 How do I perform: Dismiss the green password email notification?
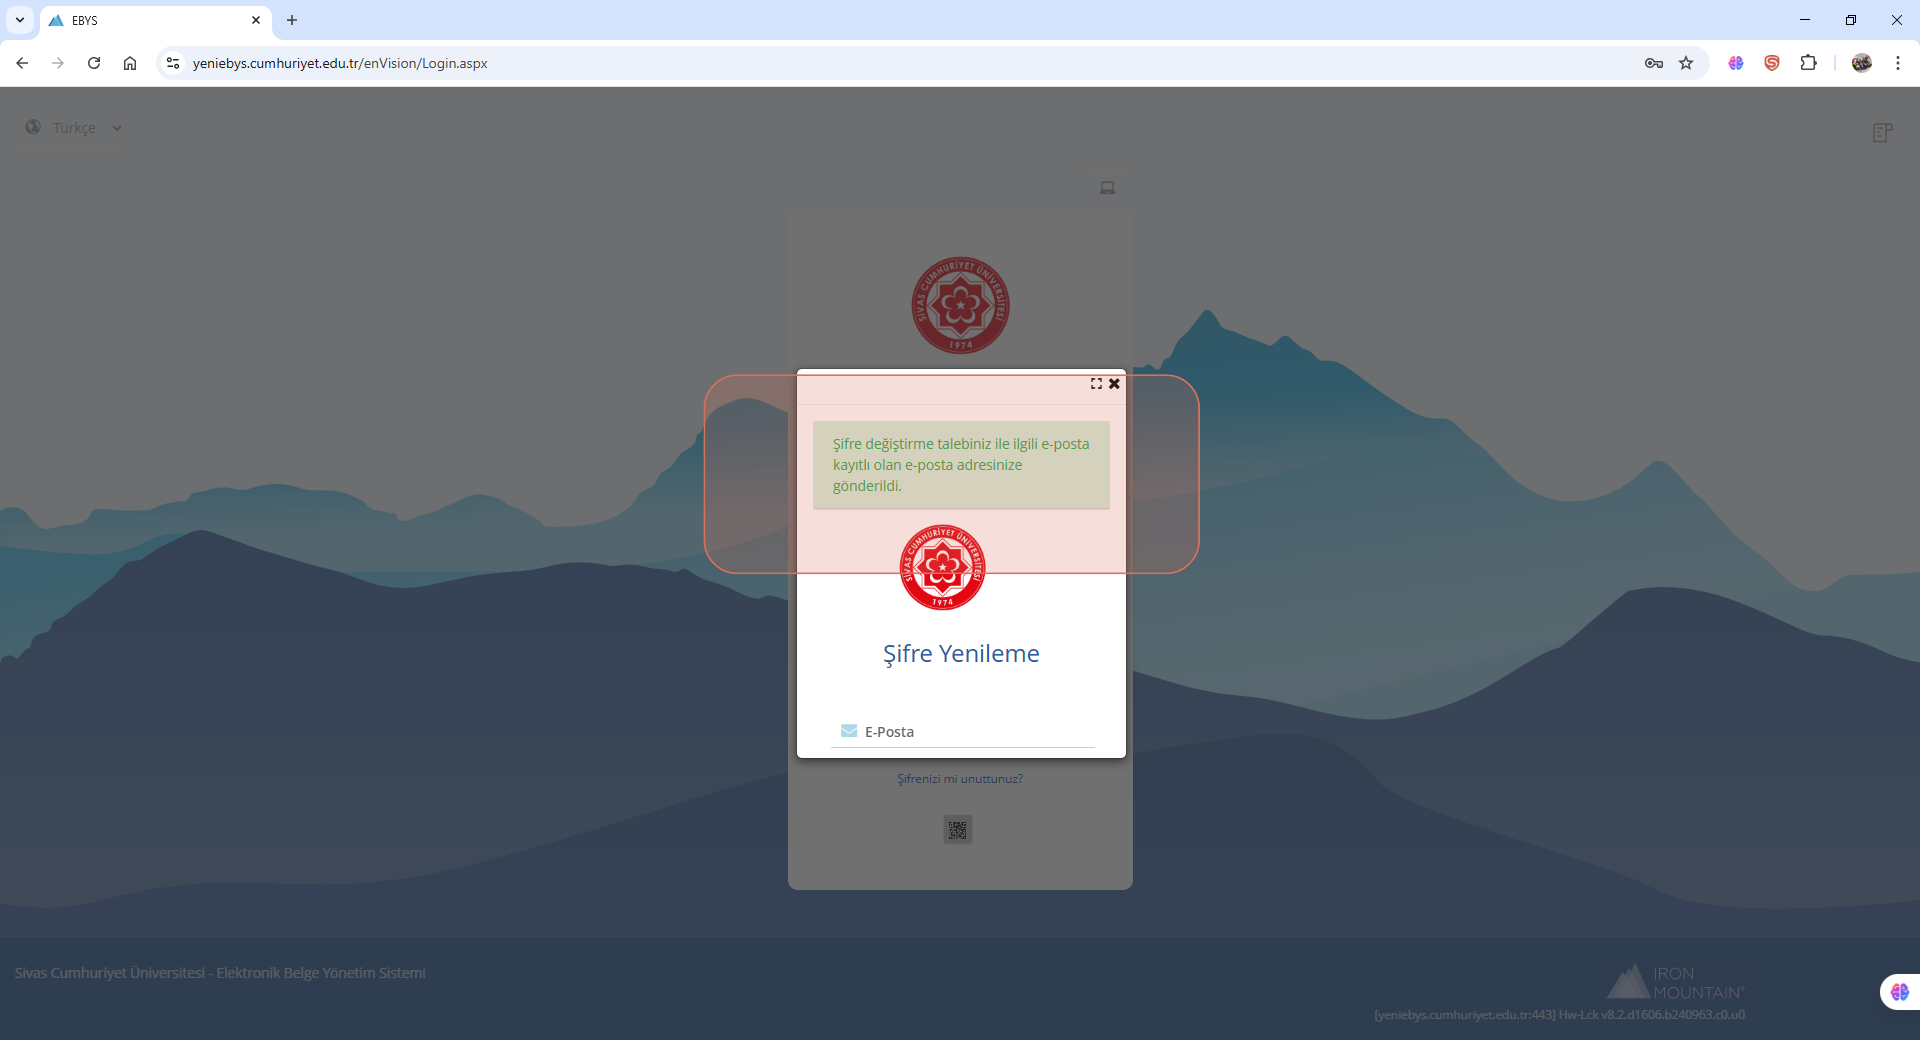(960, 465)
